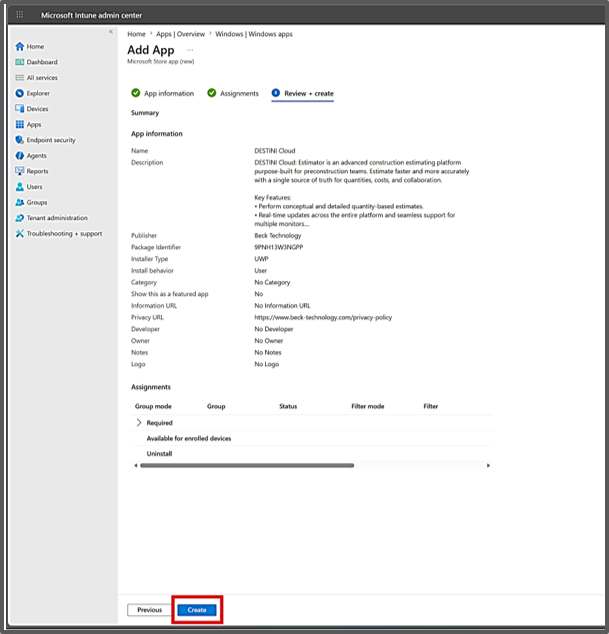Open Tenant administration icon

pyautogui.click(x=19, y=218)
